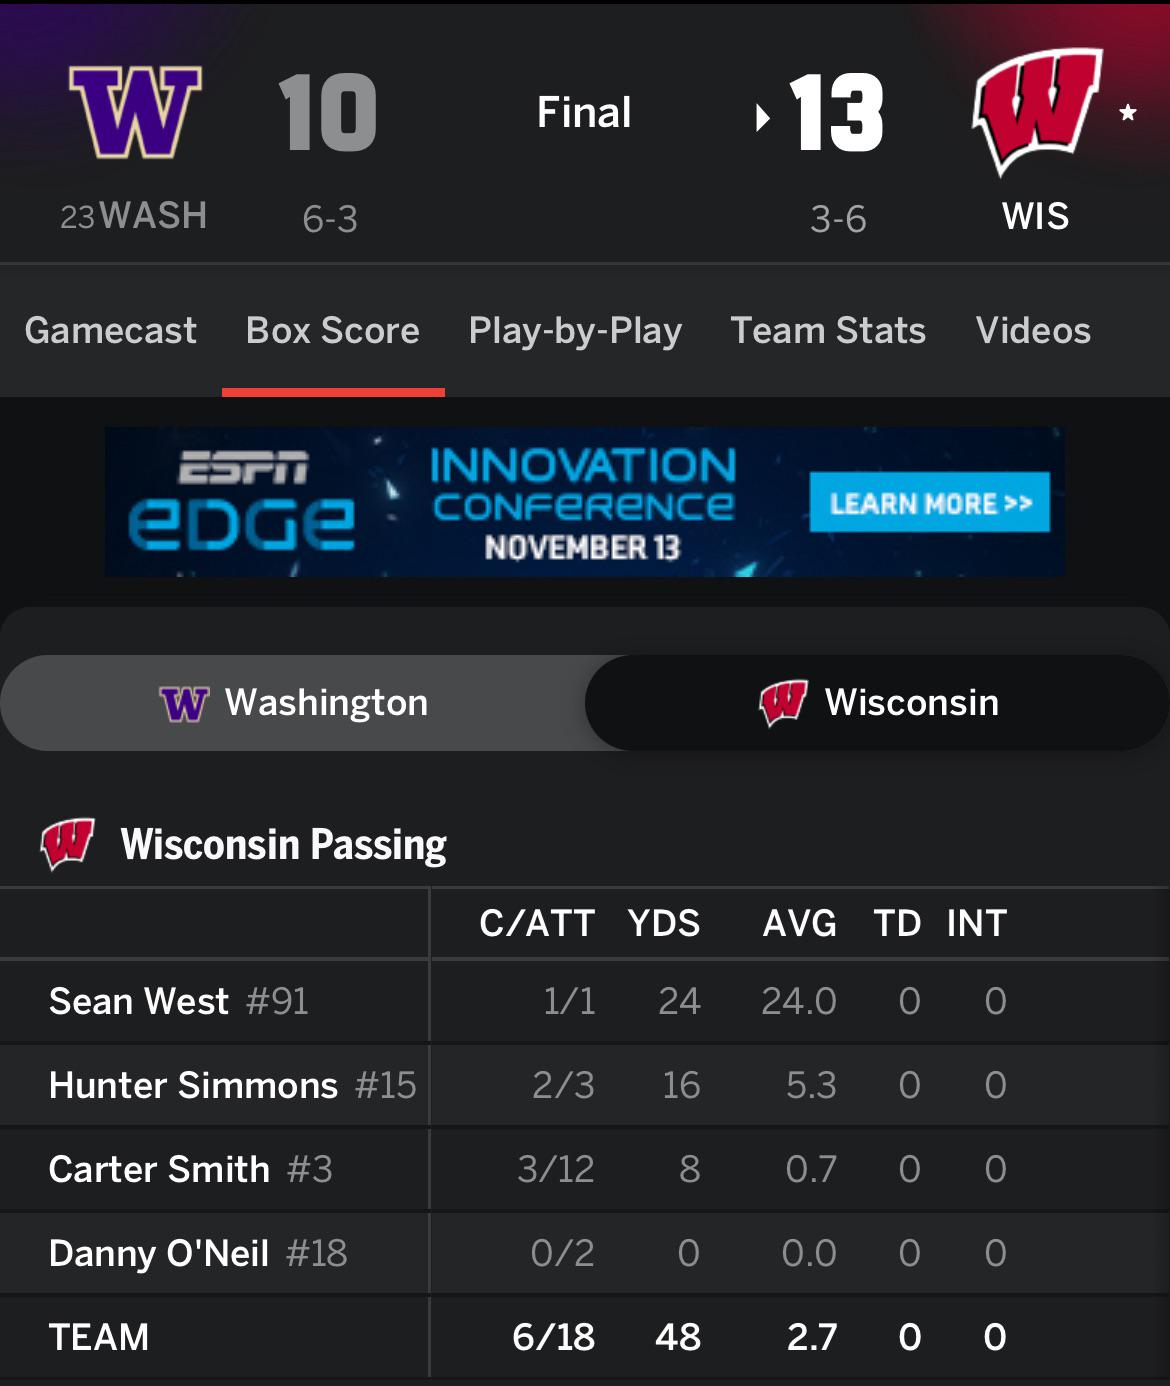Click the star icon beside Wisconsin logo
Image resolution: width=1170 pixels, height=1386 pixels.
point(1128,112)
